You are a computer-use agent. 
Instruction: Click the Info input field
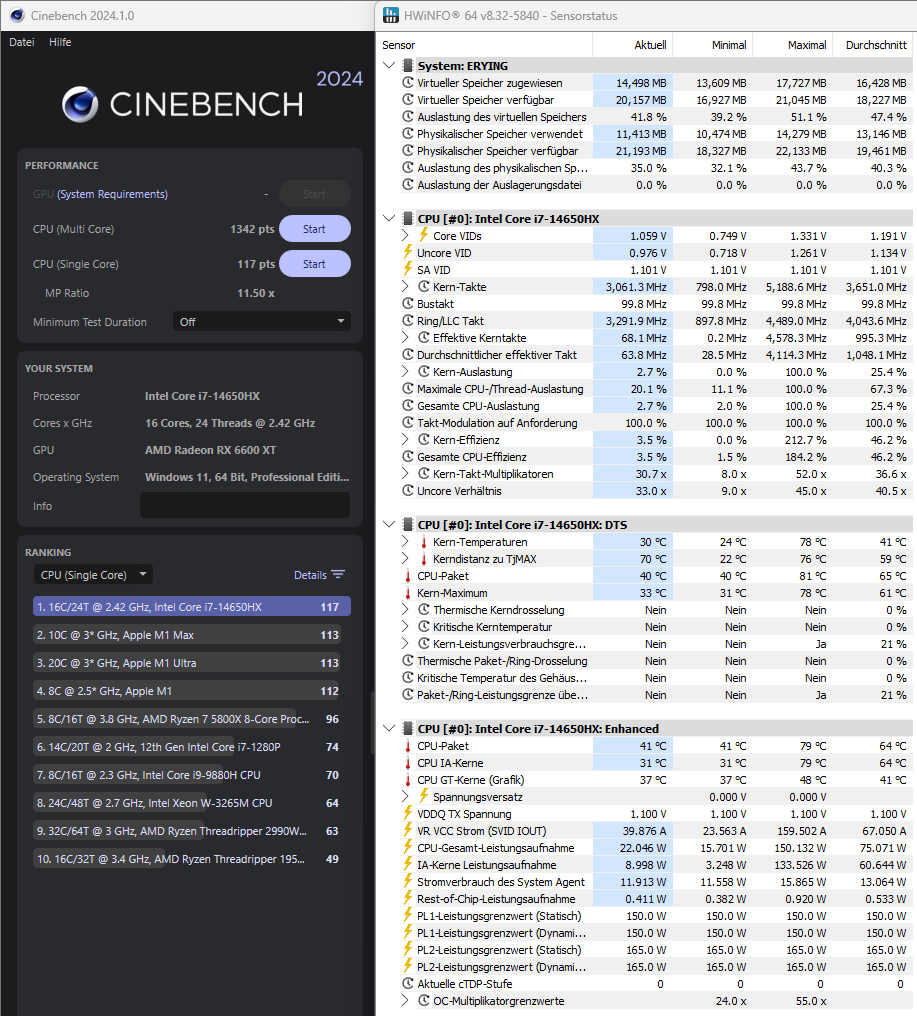click(x=245, y=505)
